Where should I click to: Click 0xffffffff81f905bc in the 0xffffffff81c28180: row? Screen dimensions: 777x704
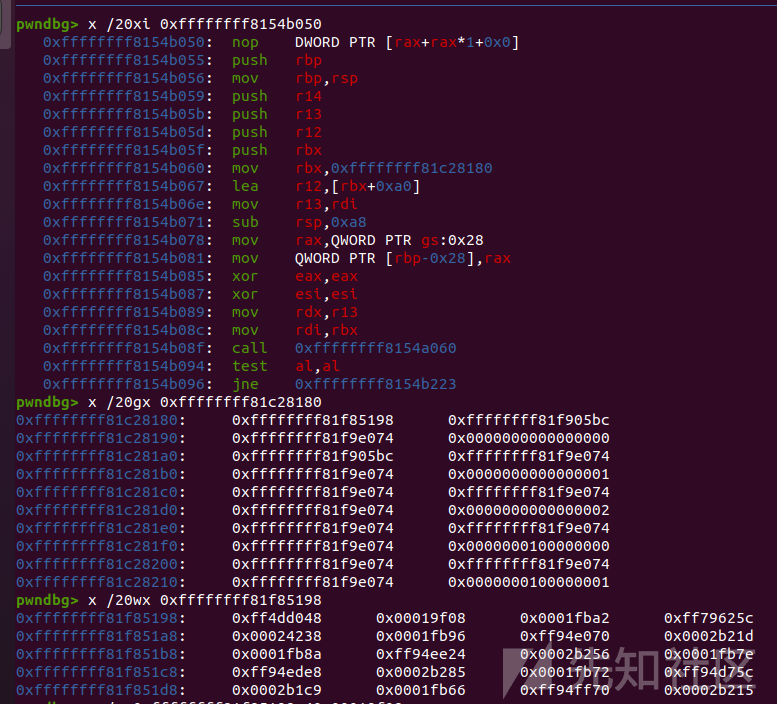pyautogui.click(x=529, y=420)
